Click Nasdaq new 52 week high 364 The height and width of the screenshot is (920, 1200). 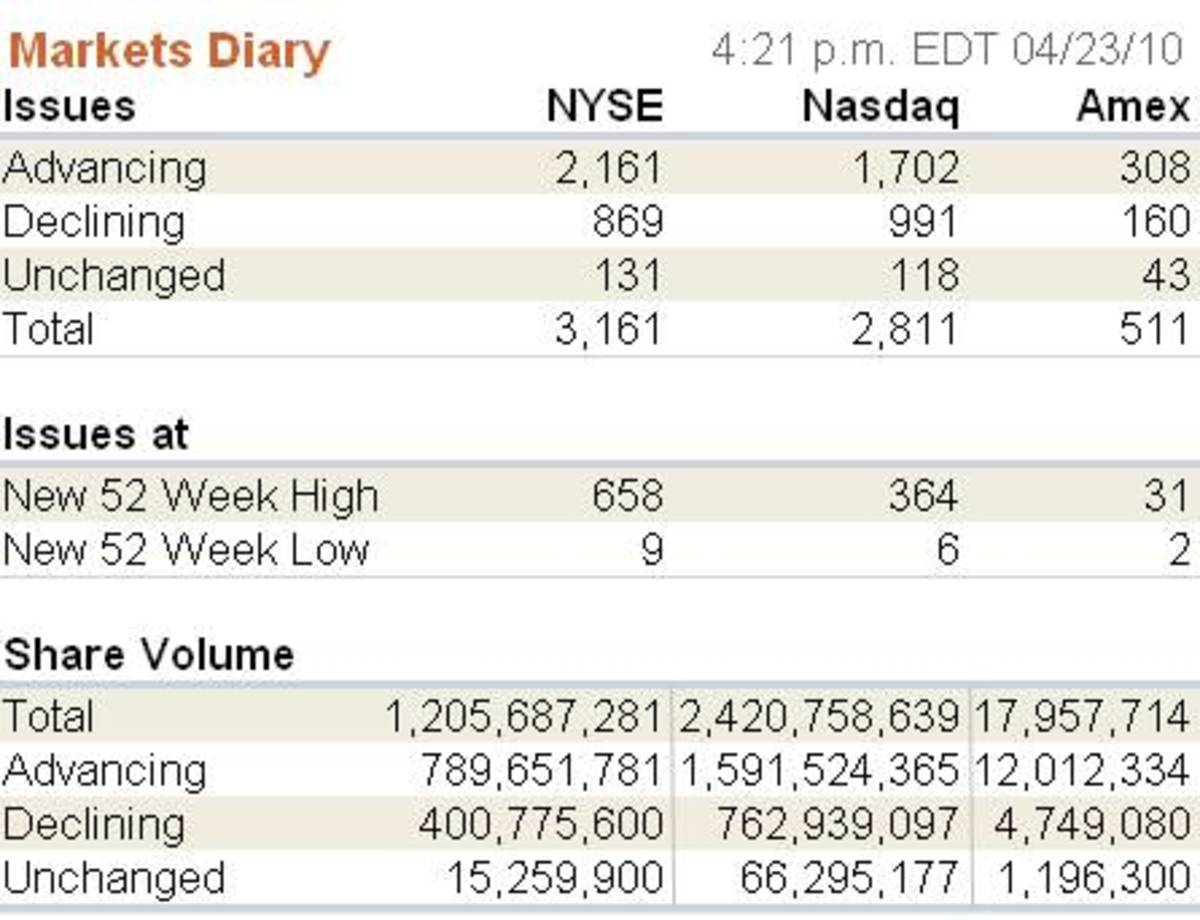click(x=923, y=496)
